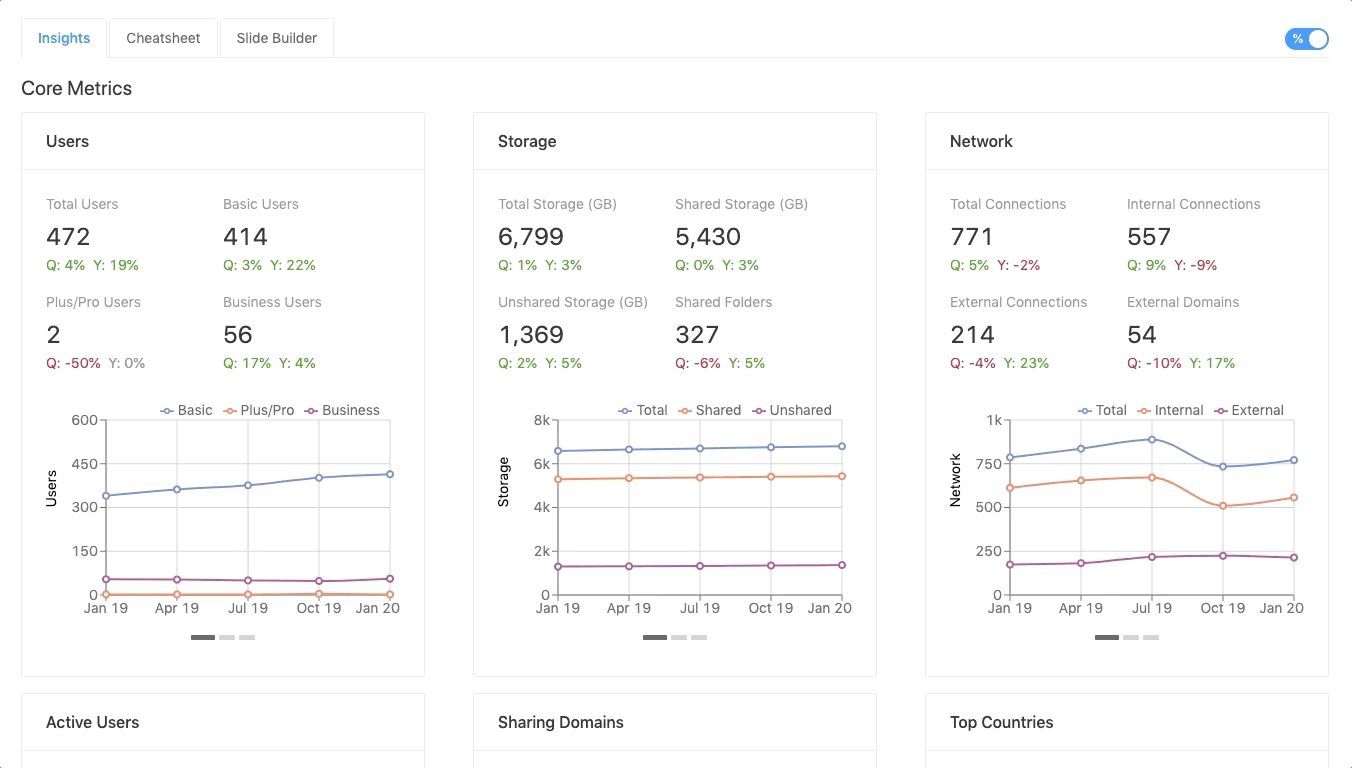Viewport: 1352px width, 768px height.
Task: Switch to the Insights tab
Action: (x=64, y=38)
